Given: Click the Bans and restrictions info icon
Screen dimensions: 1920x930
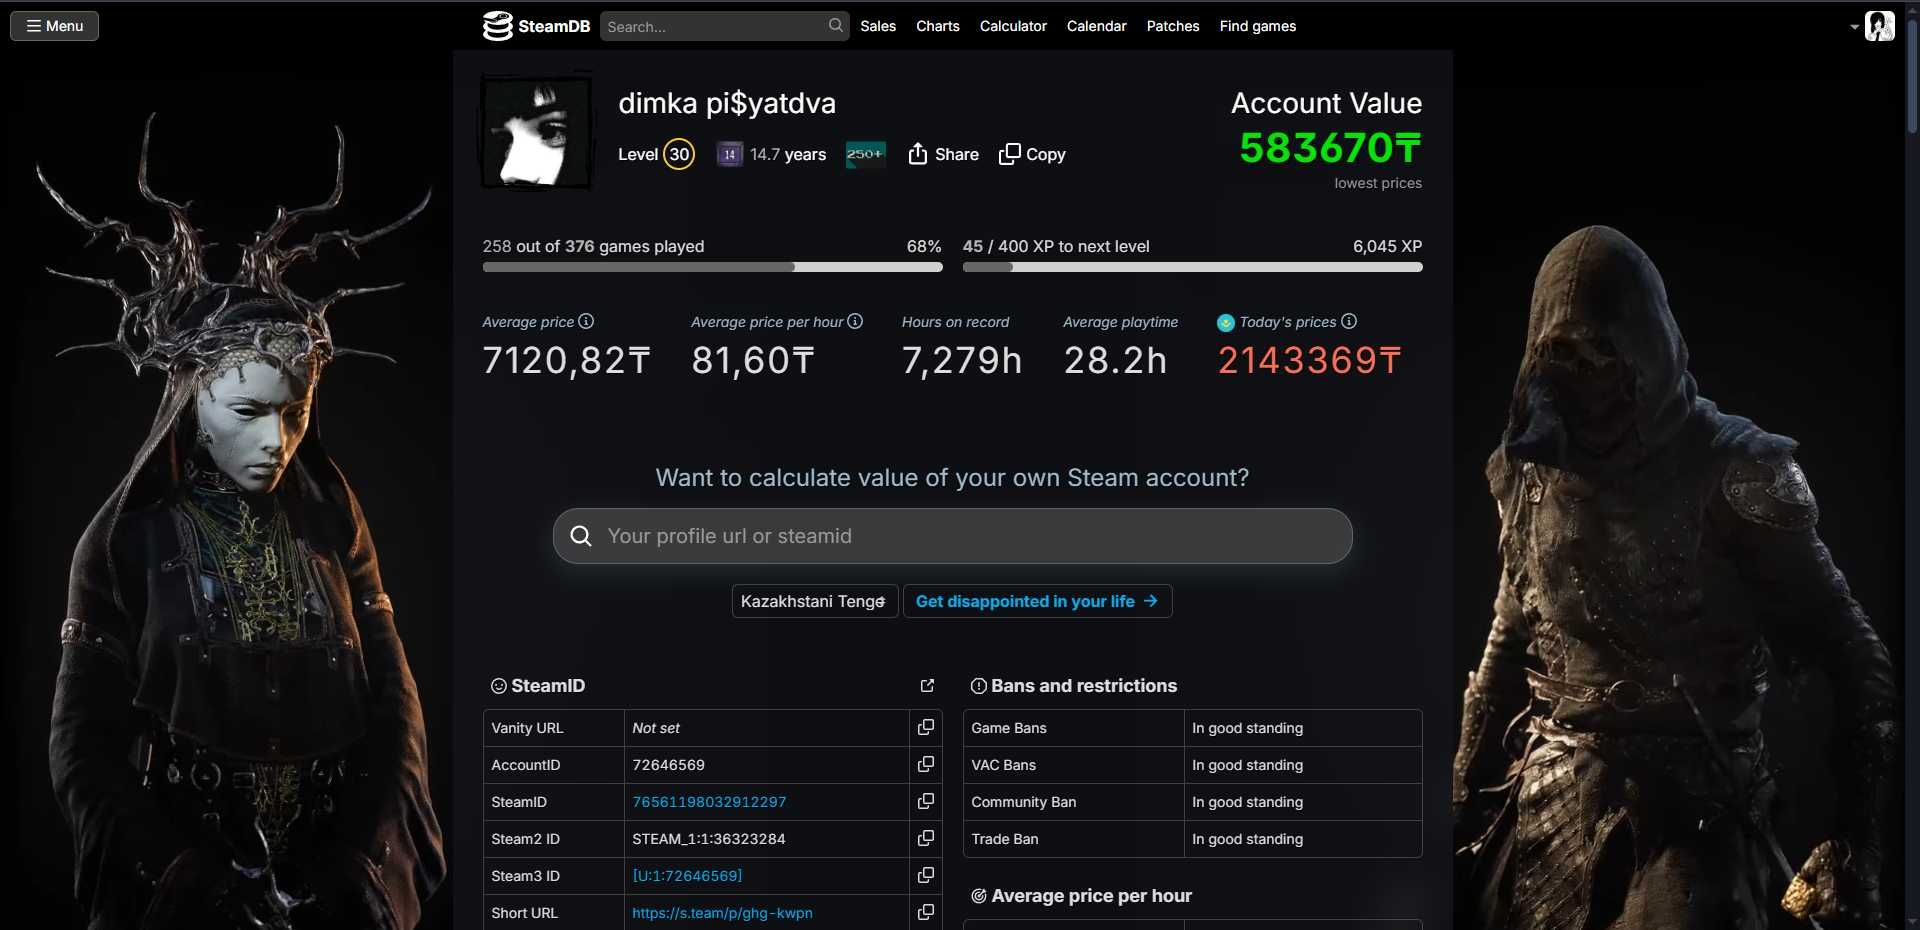Looking at the screenshot, I should point(979,686).
